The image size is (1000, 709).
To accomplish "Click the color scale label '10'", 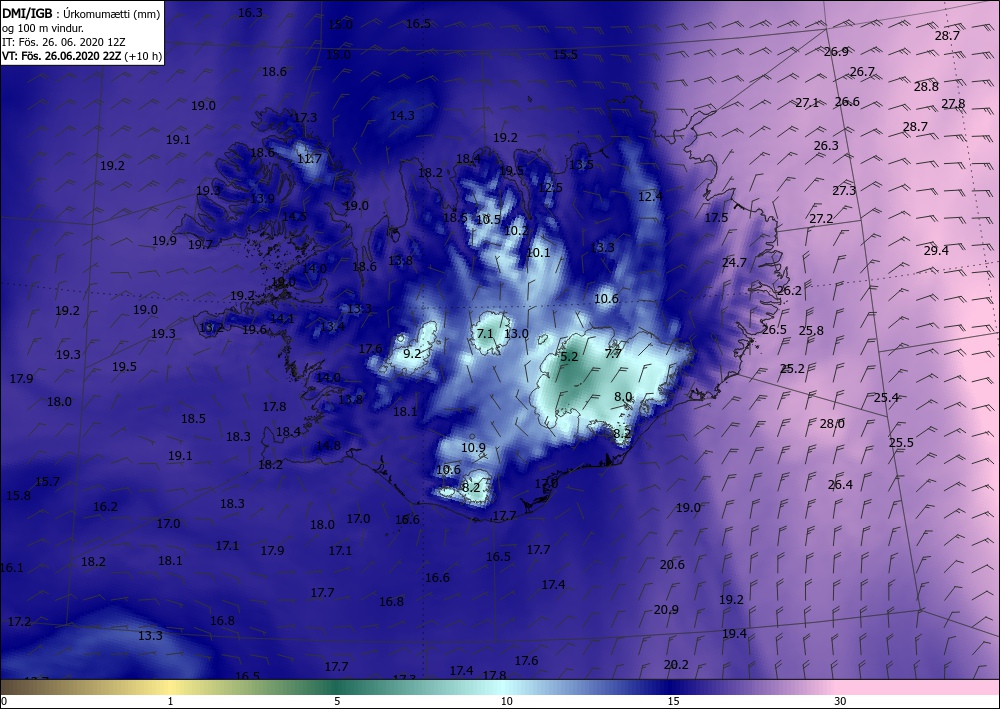I will [506, 701].
